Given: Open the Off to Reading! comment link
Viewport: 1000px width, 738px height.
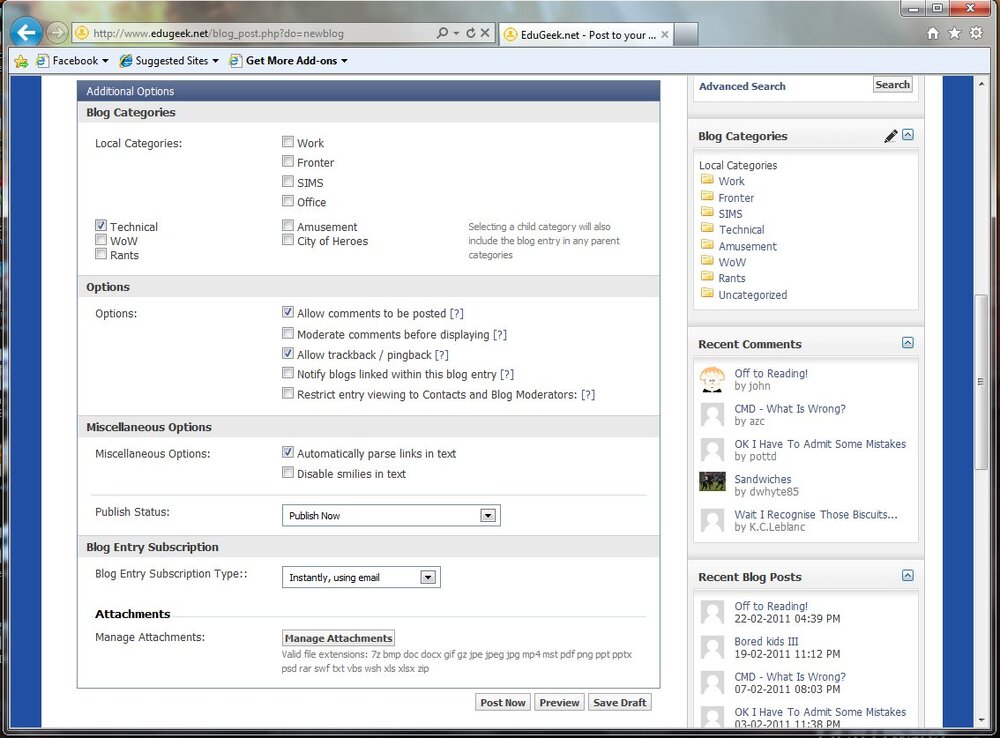Looking at the screenshot, I should click(x=770, y=373).
